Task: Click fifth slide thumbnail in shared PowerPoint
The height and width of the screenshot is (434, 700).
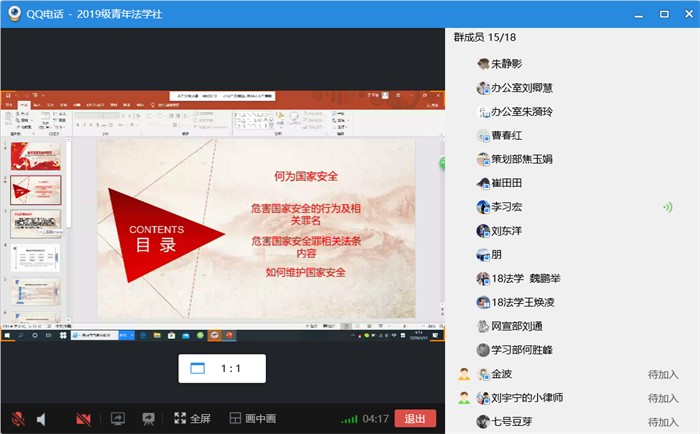Action: pyautogui.click(x=36, y=292)
